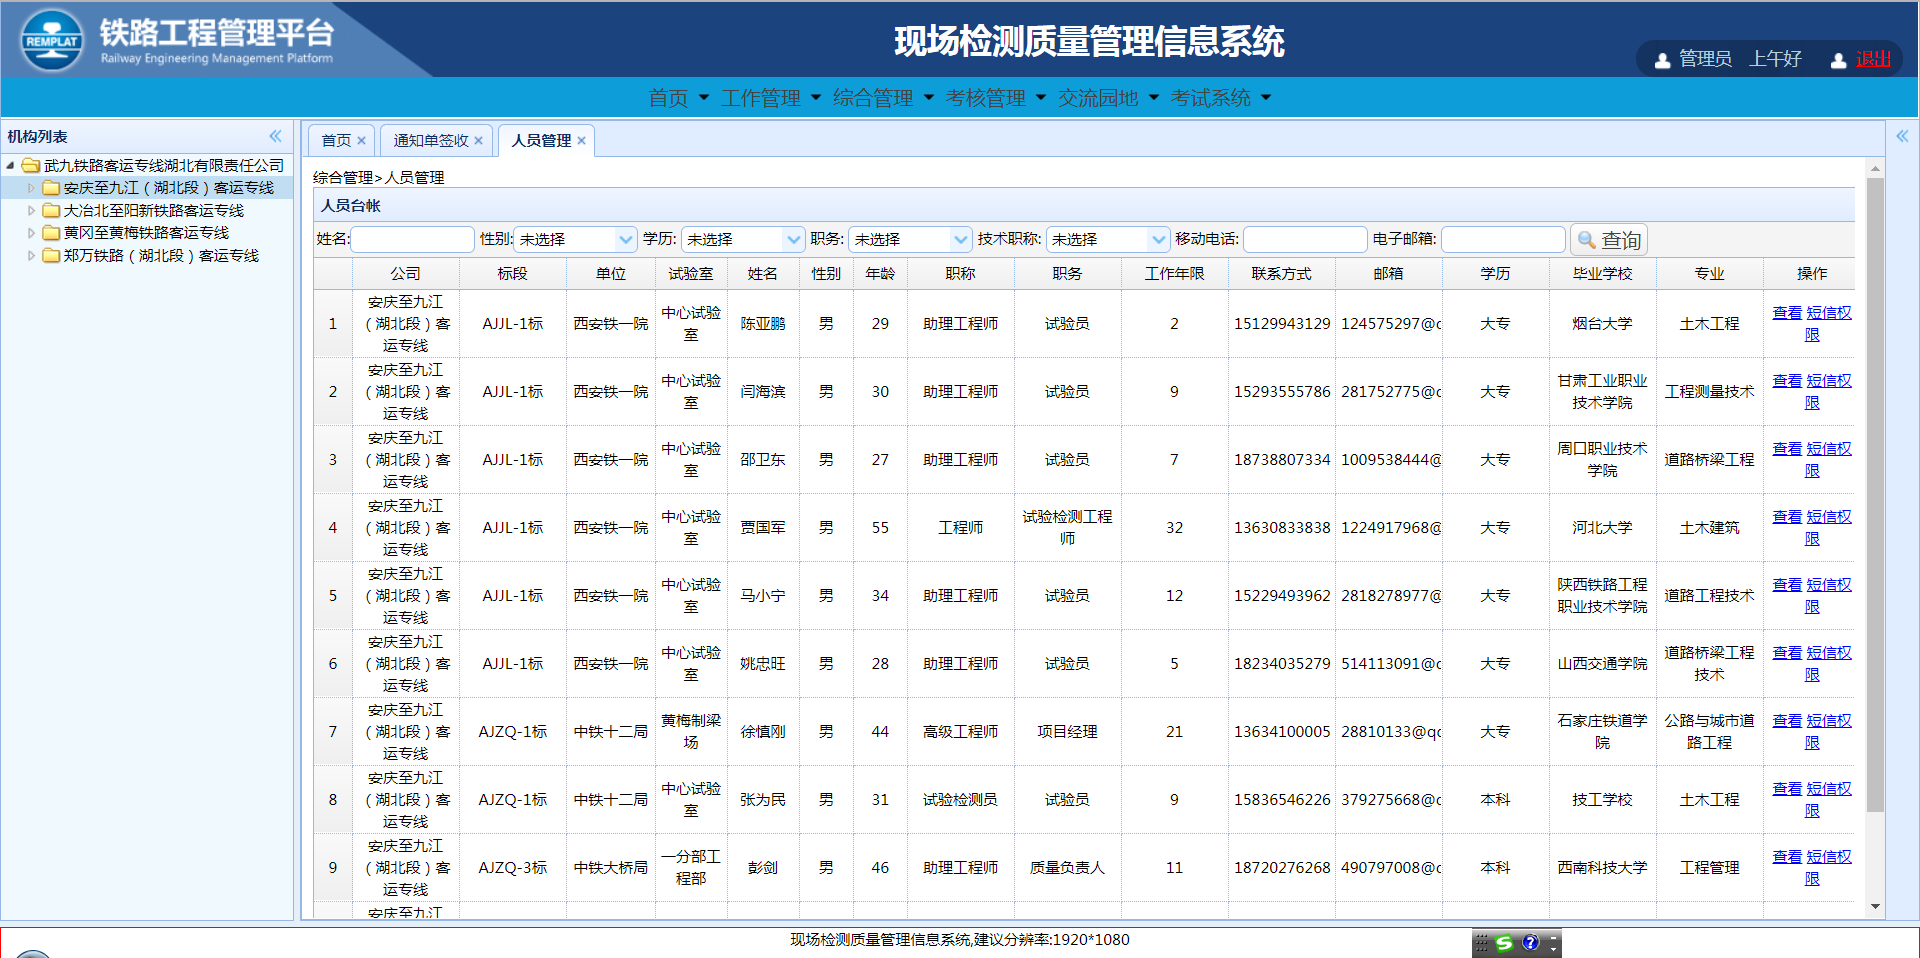The height and width of the screenshot is (958, 1920).
Task: Click 查看 link for 彭剑
Action: click(1787, 857)
